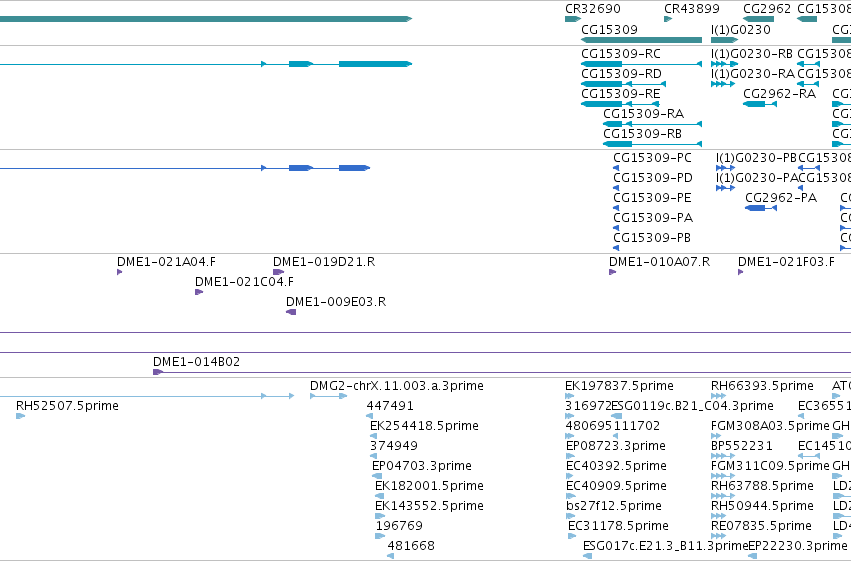Viewport: 851px width, 561px height.
Task: Select clone end DME1-021C04.F
Action: point(244,282)
